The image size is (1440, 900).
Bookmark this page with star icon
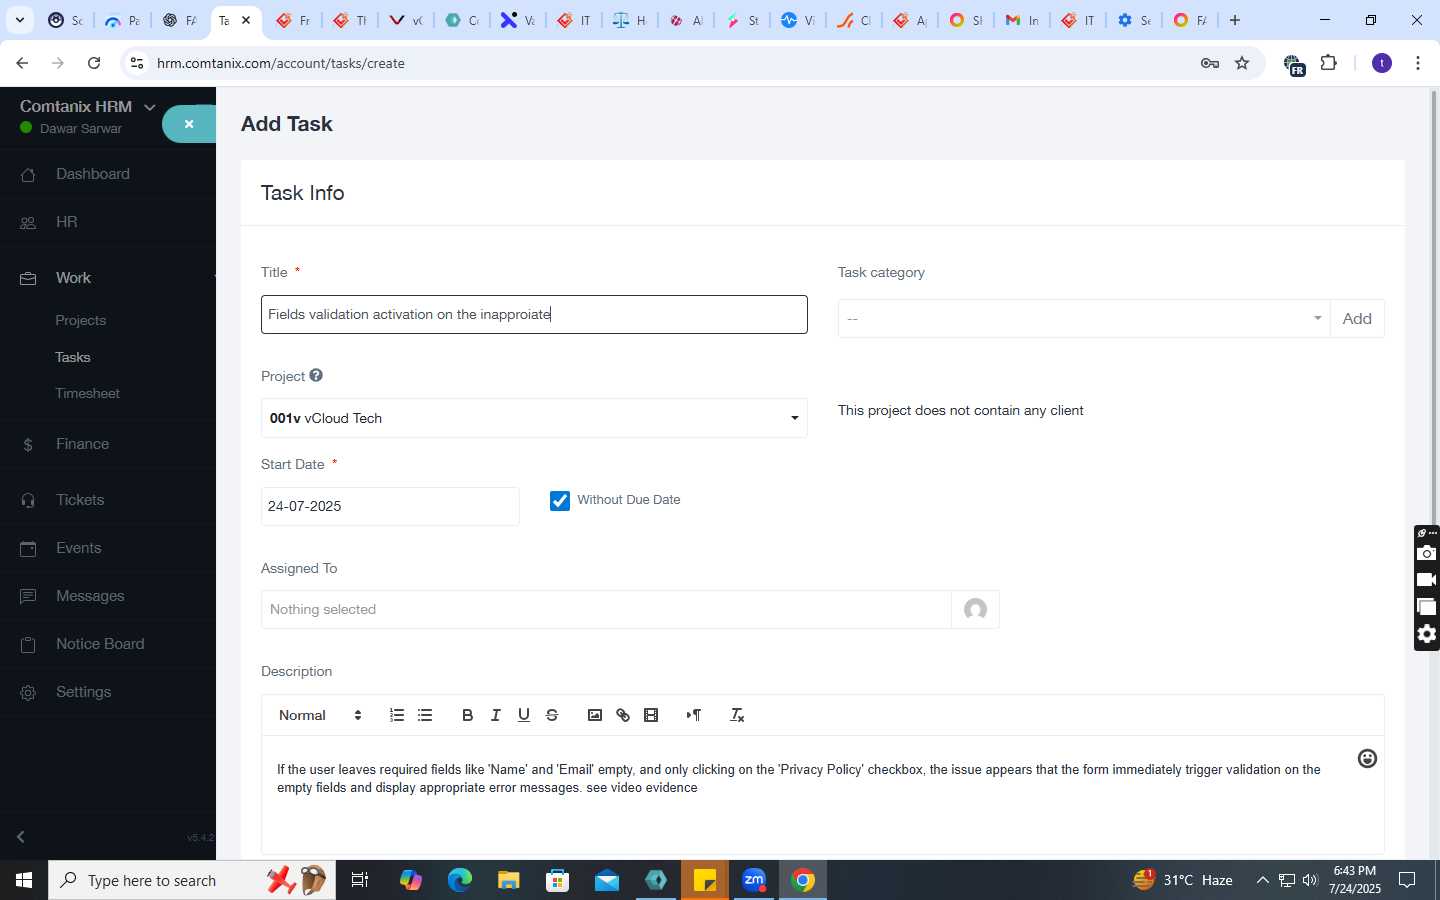[x=1242, y=63]
